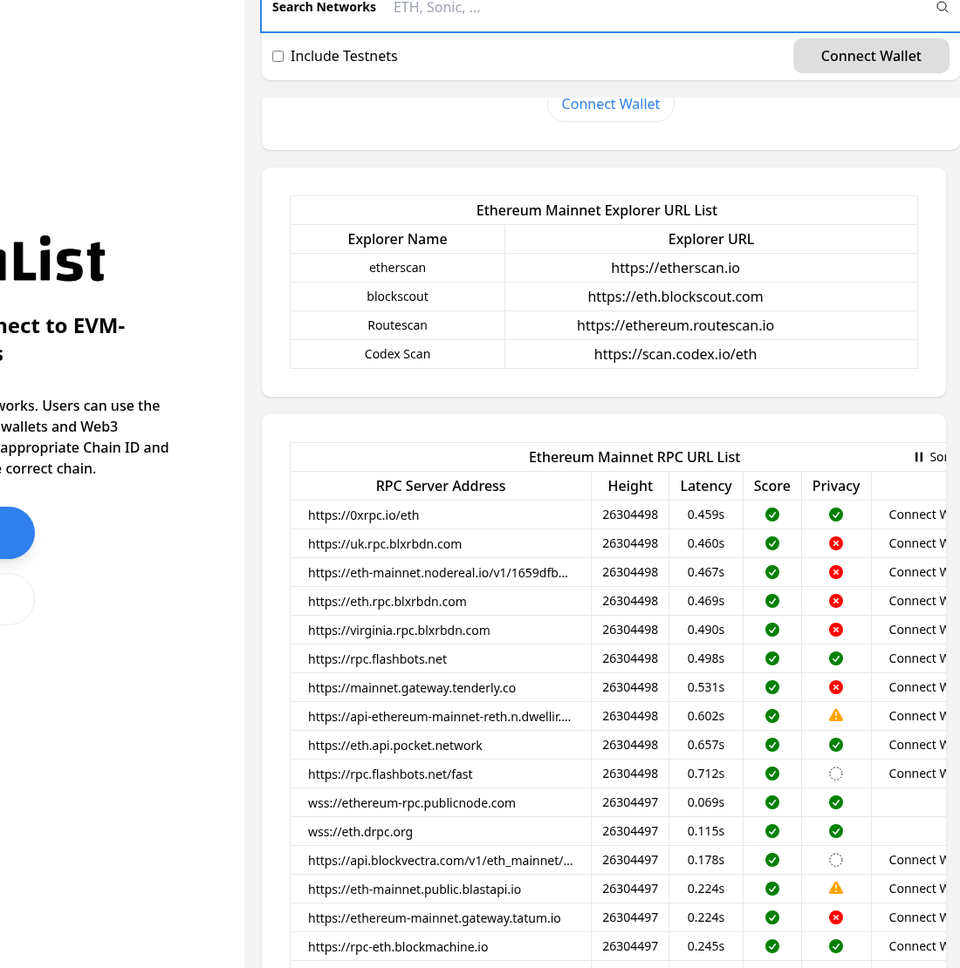
Task: Click the privacy check icon for eth.api.pocket.network
Action: [836, 745]
